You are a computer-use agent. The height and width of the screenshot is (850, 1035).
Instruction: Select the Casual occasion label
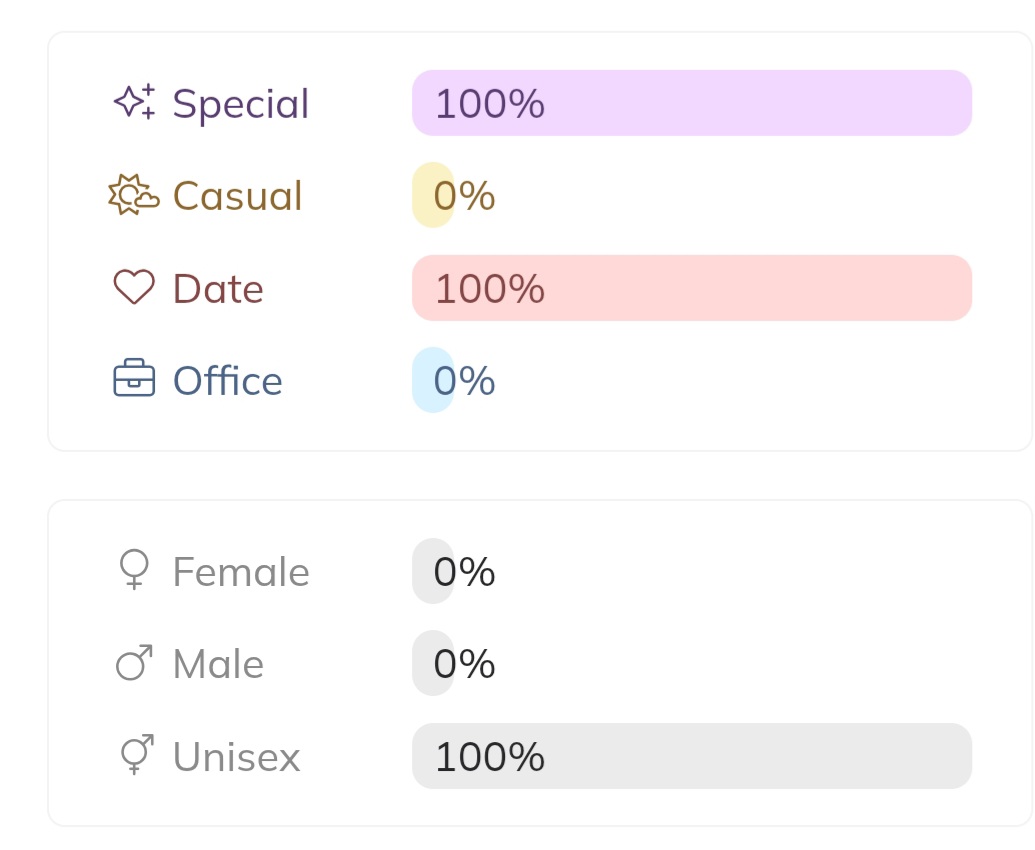click(237, 196)
